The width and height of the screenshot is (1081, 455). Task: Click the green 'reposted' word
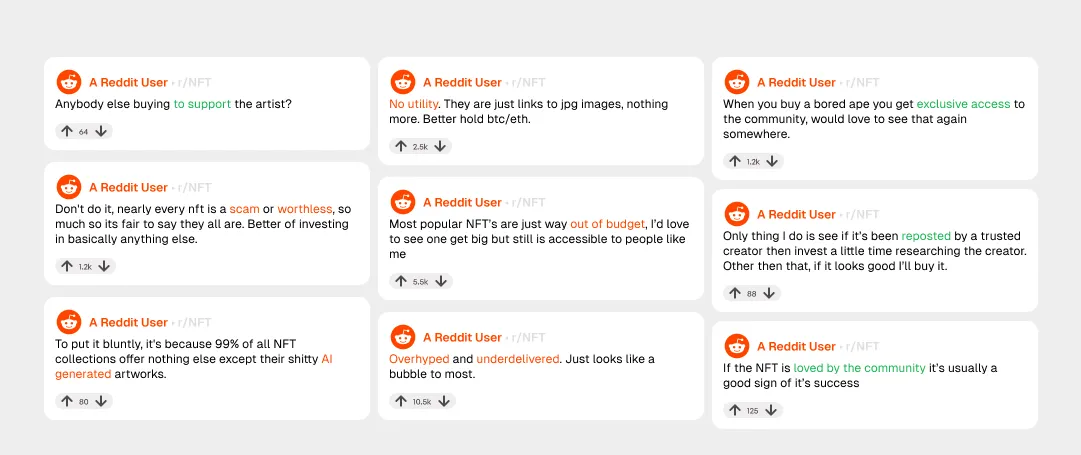(x=926, y=236)
